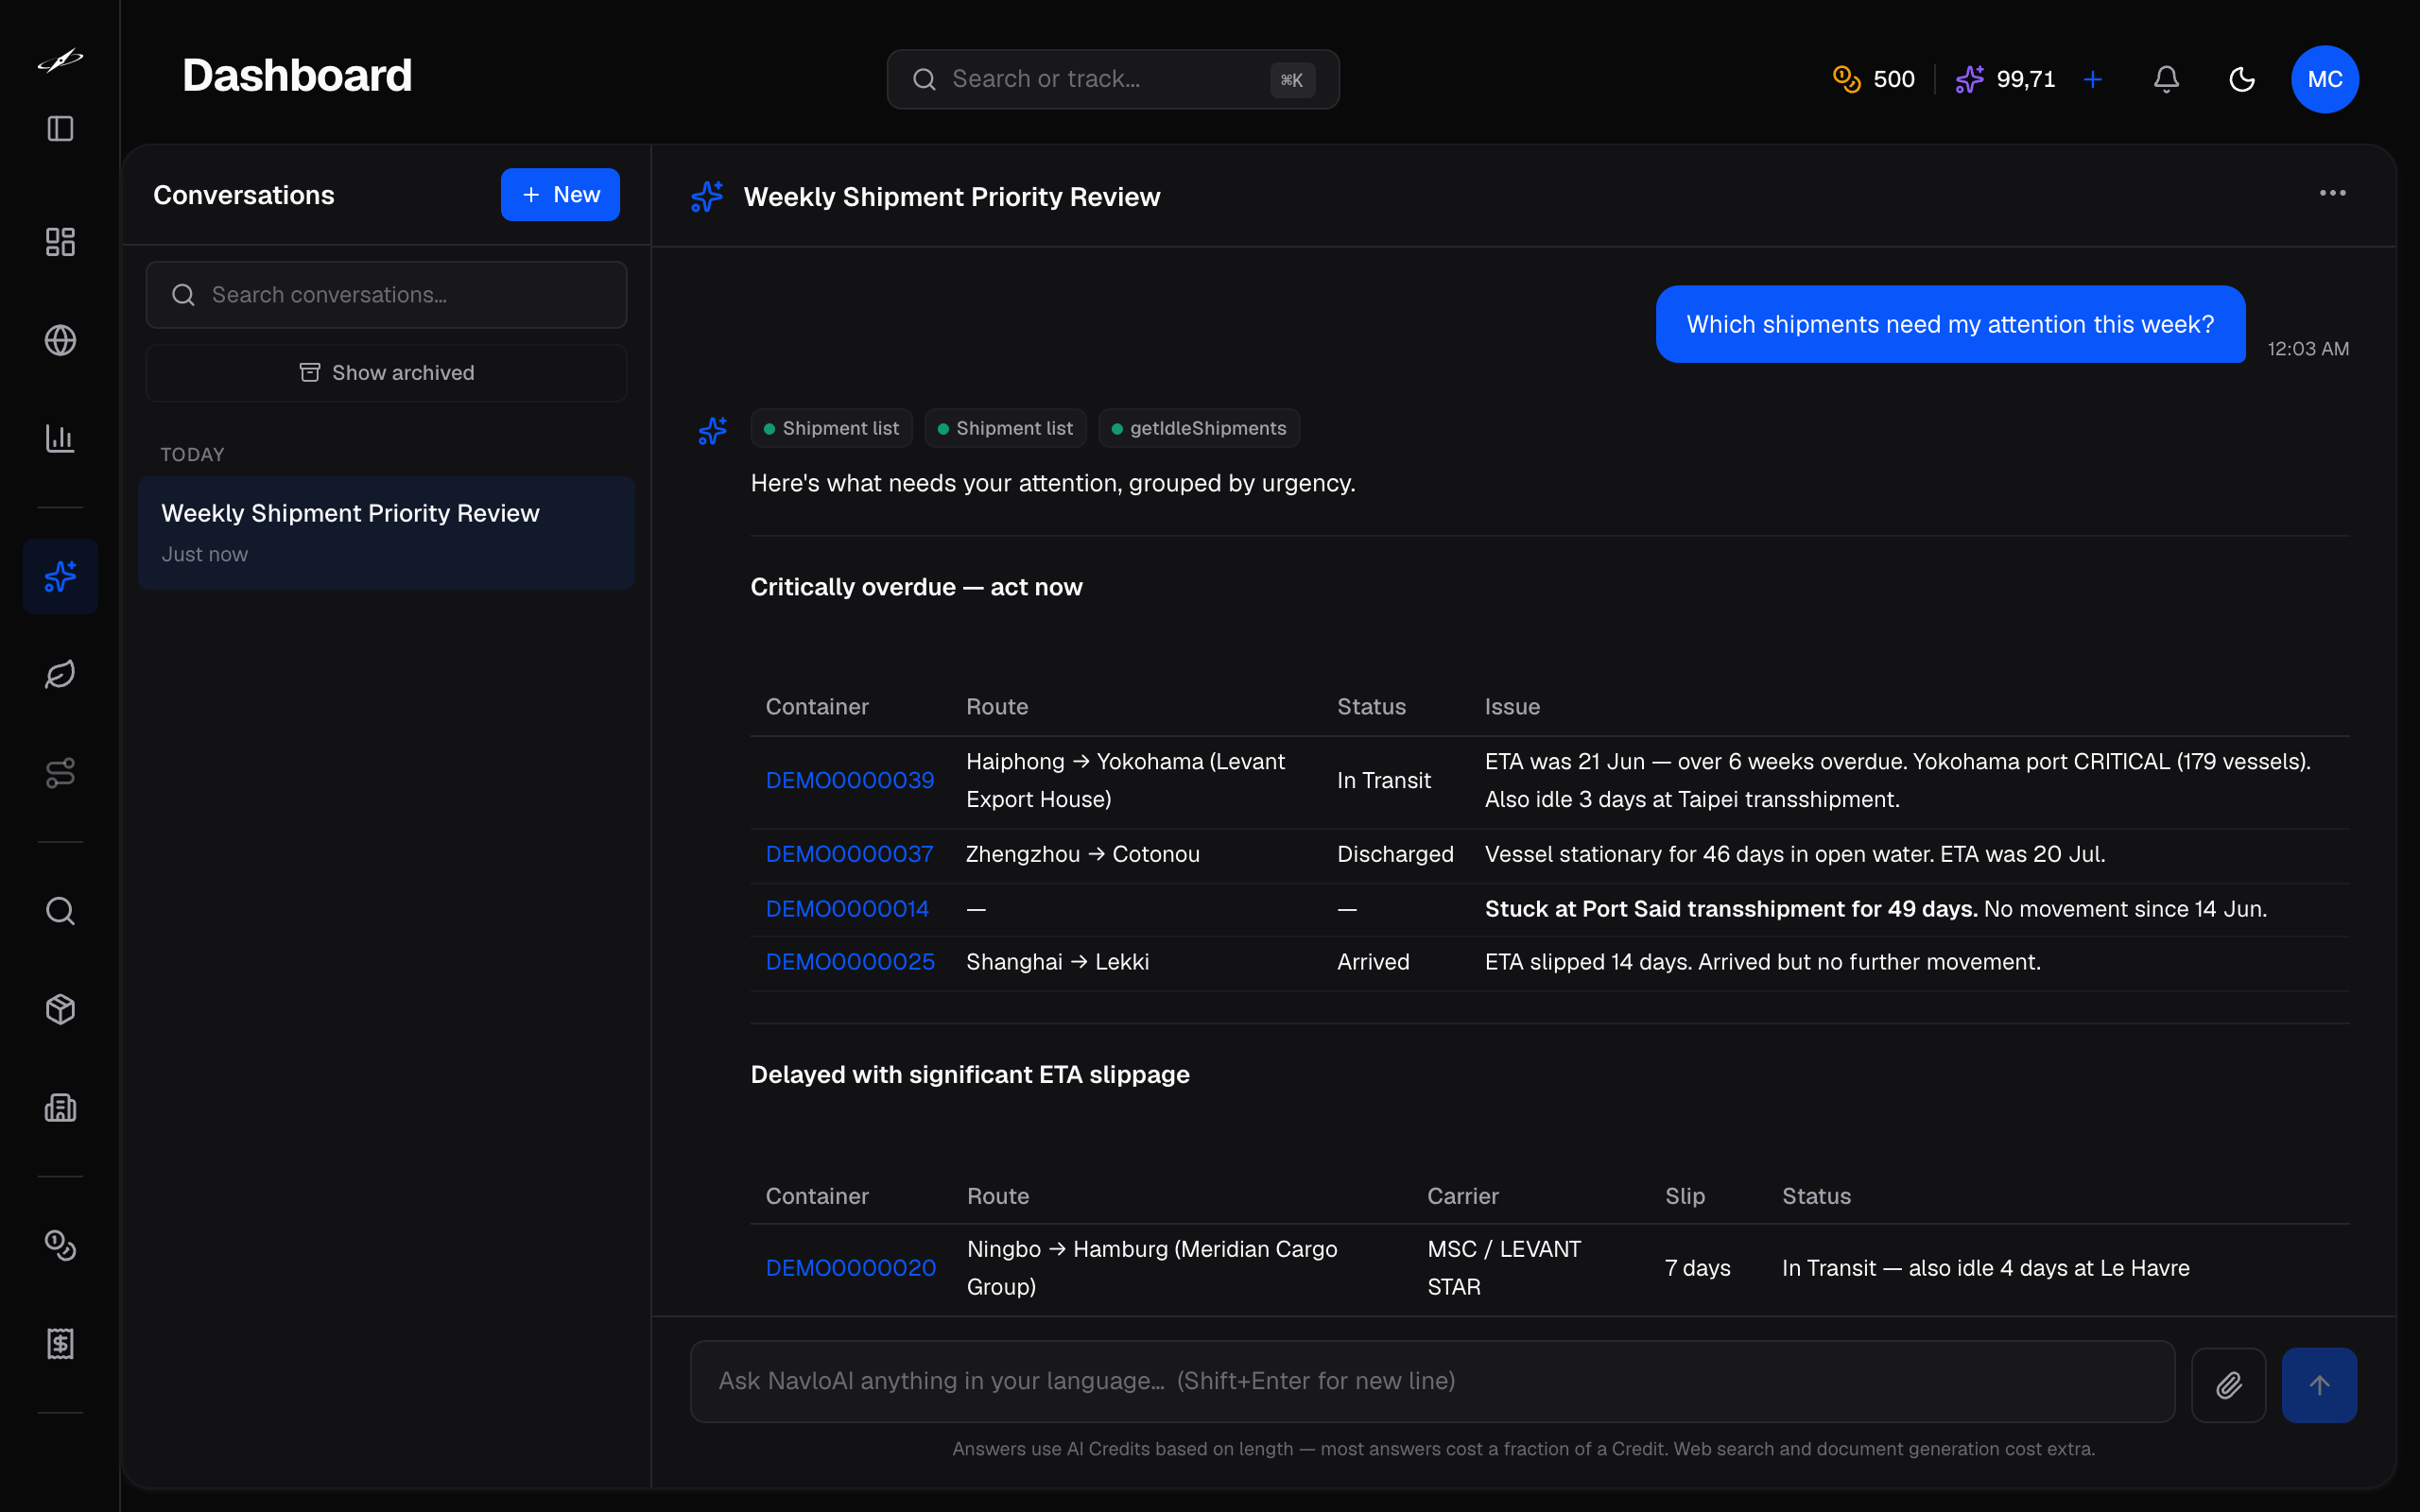
Task: Show archived conversations
Action: (386, 373)
